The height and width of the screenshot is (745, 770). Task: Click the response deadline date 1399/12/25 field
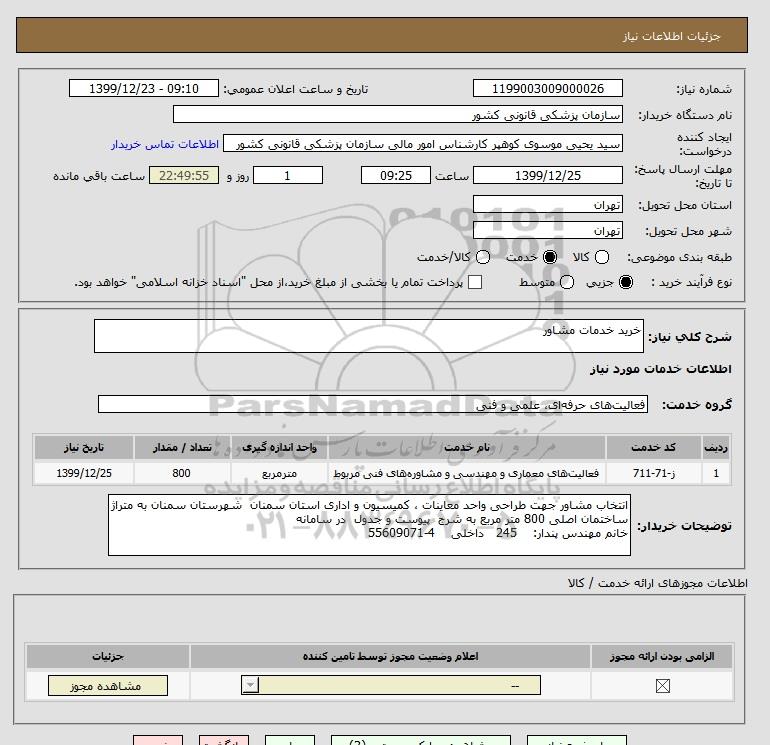click(548, 175)
